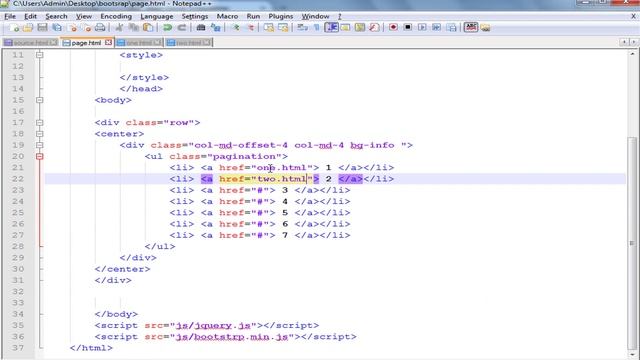Cut selection with the scissors icon
The height and width of the screenshot is (360, 640).
119,28
